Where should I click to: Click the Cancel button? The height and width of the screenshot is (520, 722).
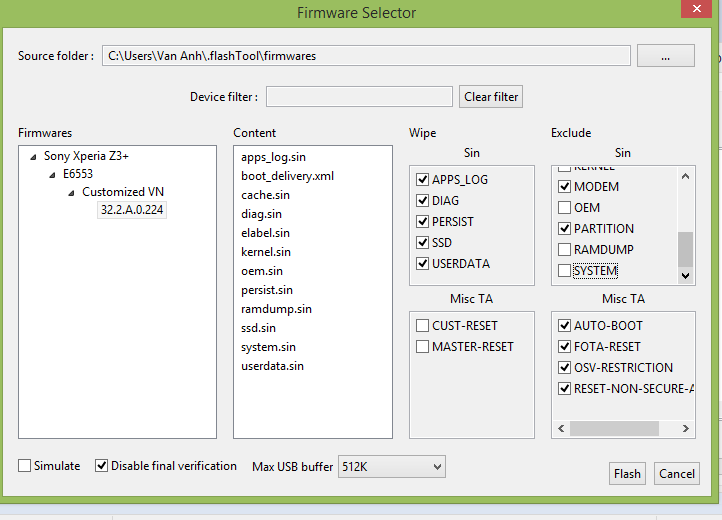coord(677,474)
